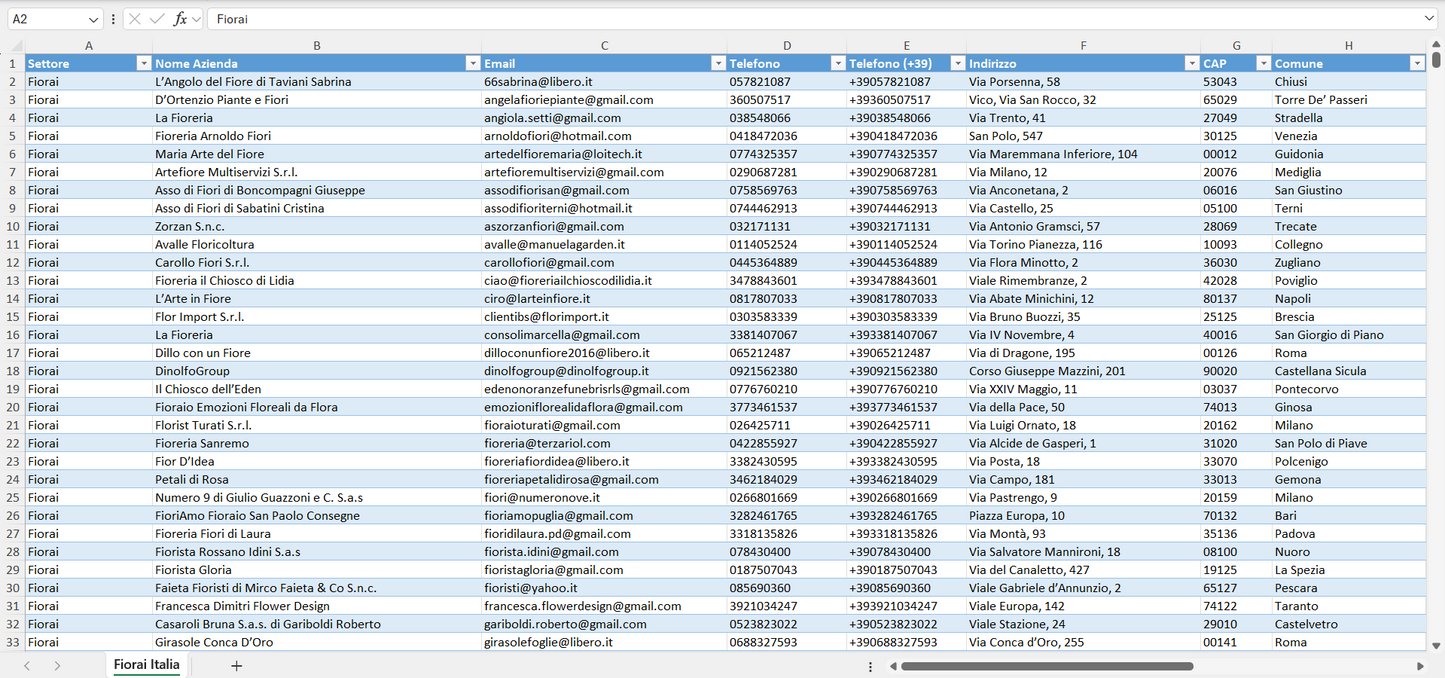Viewport: 1445px width, 678px height.
Task: Click Comune cell San Giorgio di Piano
Action: click(1349, 335)
